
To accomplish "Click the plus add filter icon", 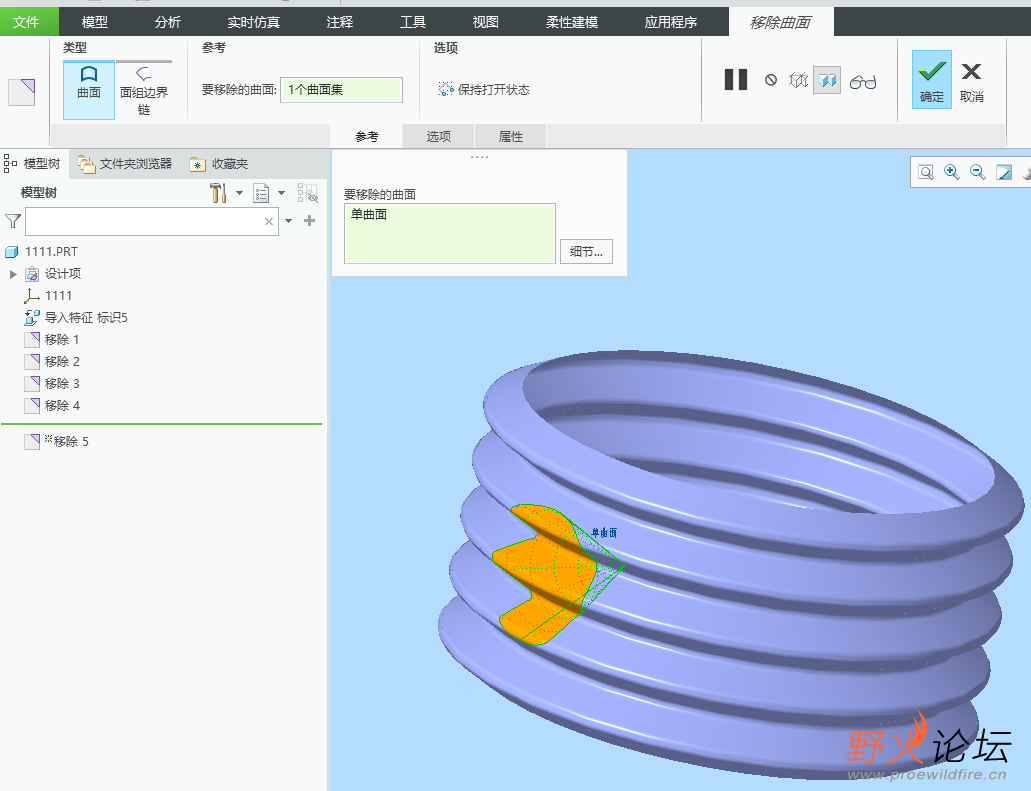I will [310, 220].
